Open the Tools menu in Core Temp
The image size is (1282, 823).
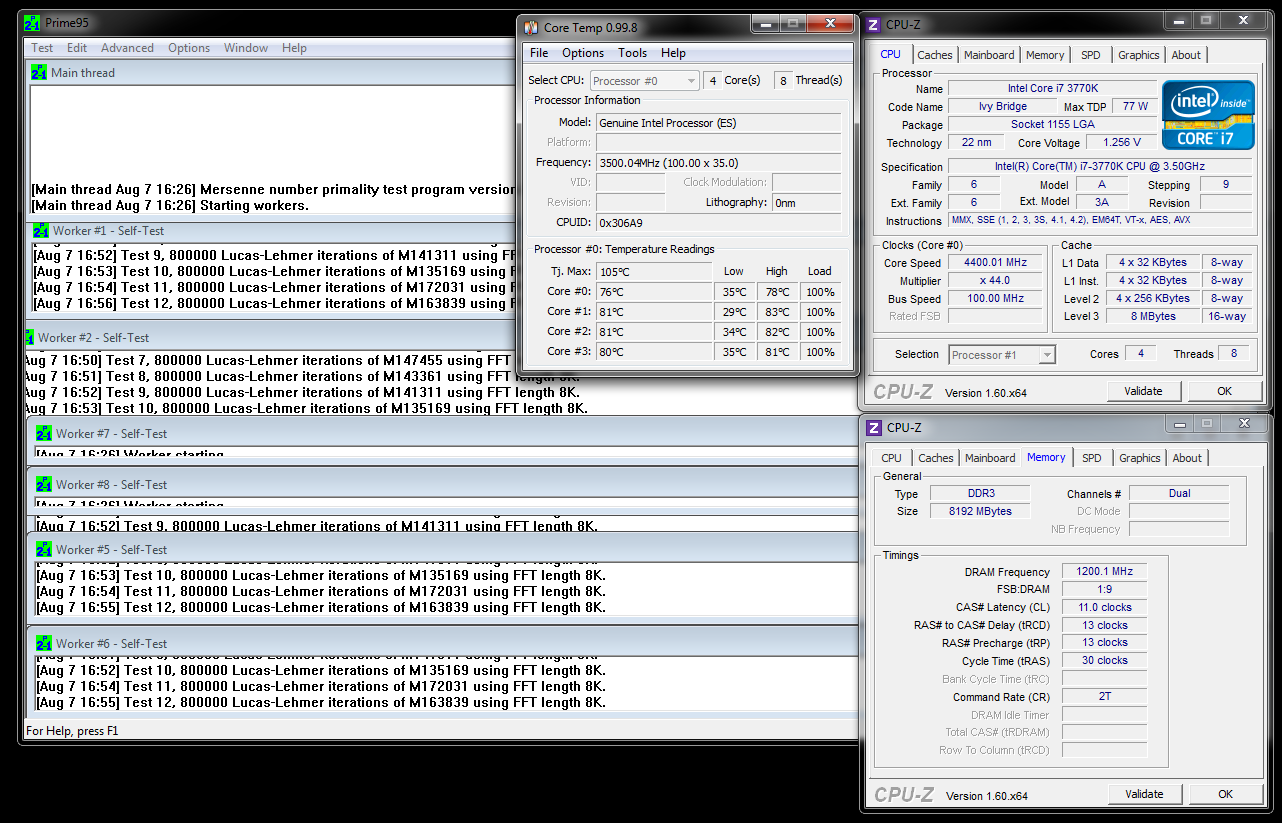point(632,53)
